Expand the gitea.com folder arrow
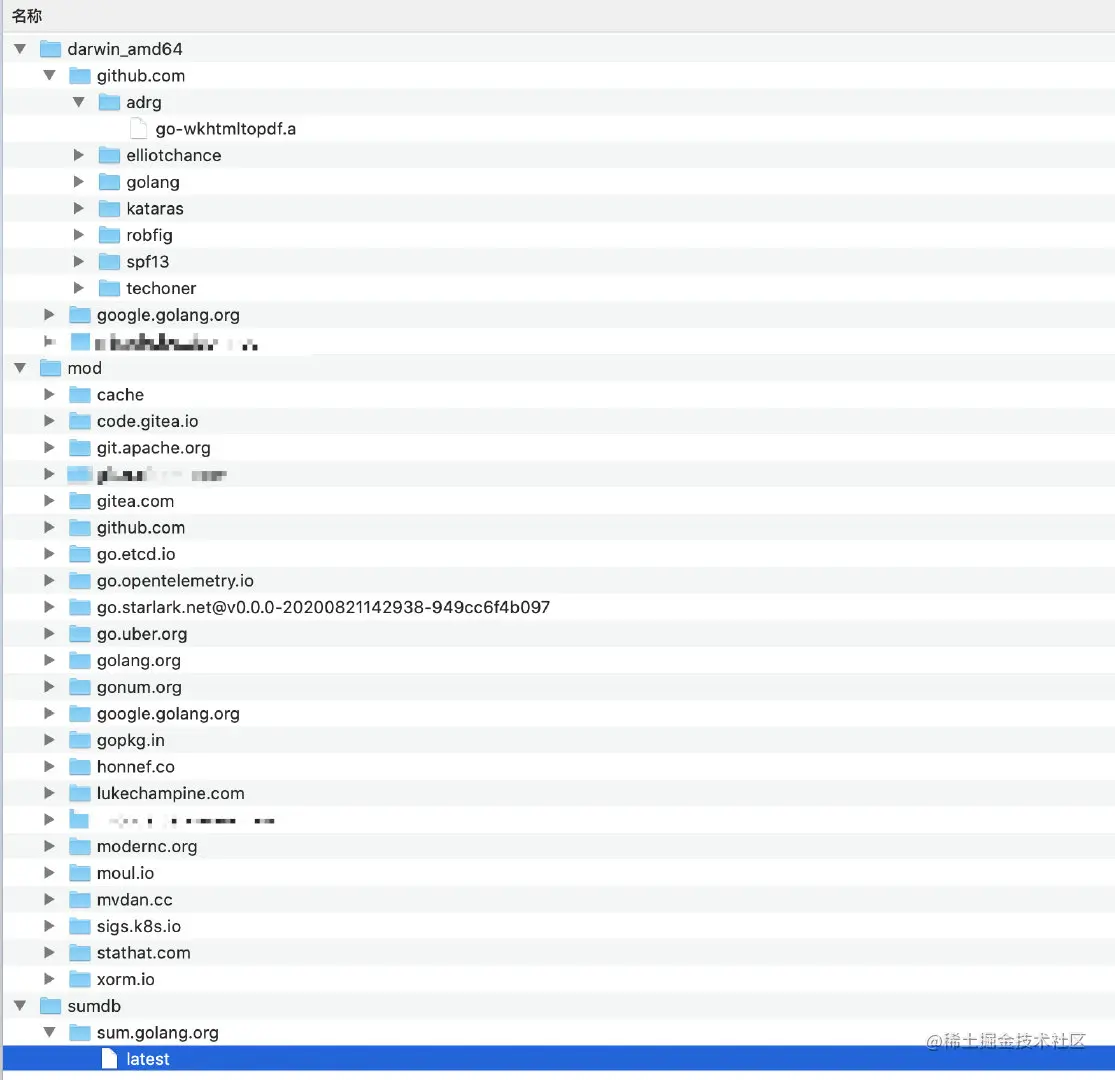 [49, 501]
